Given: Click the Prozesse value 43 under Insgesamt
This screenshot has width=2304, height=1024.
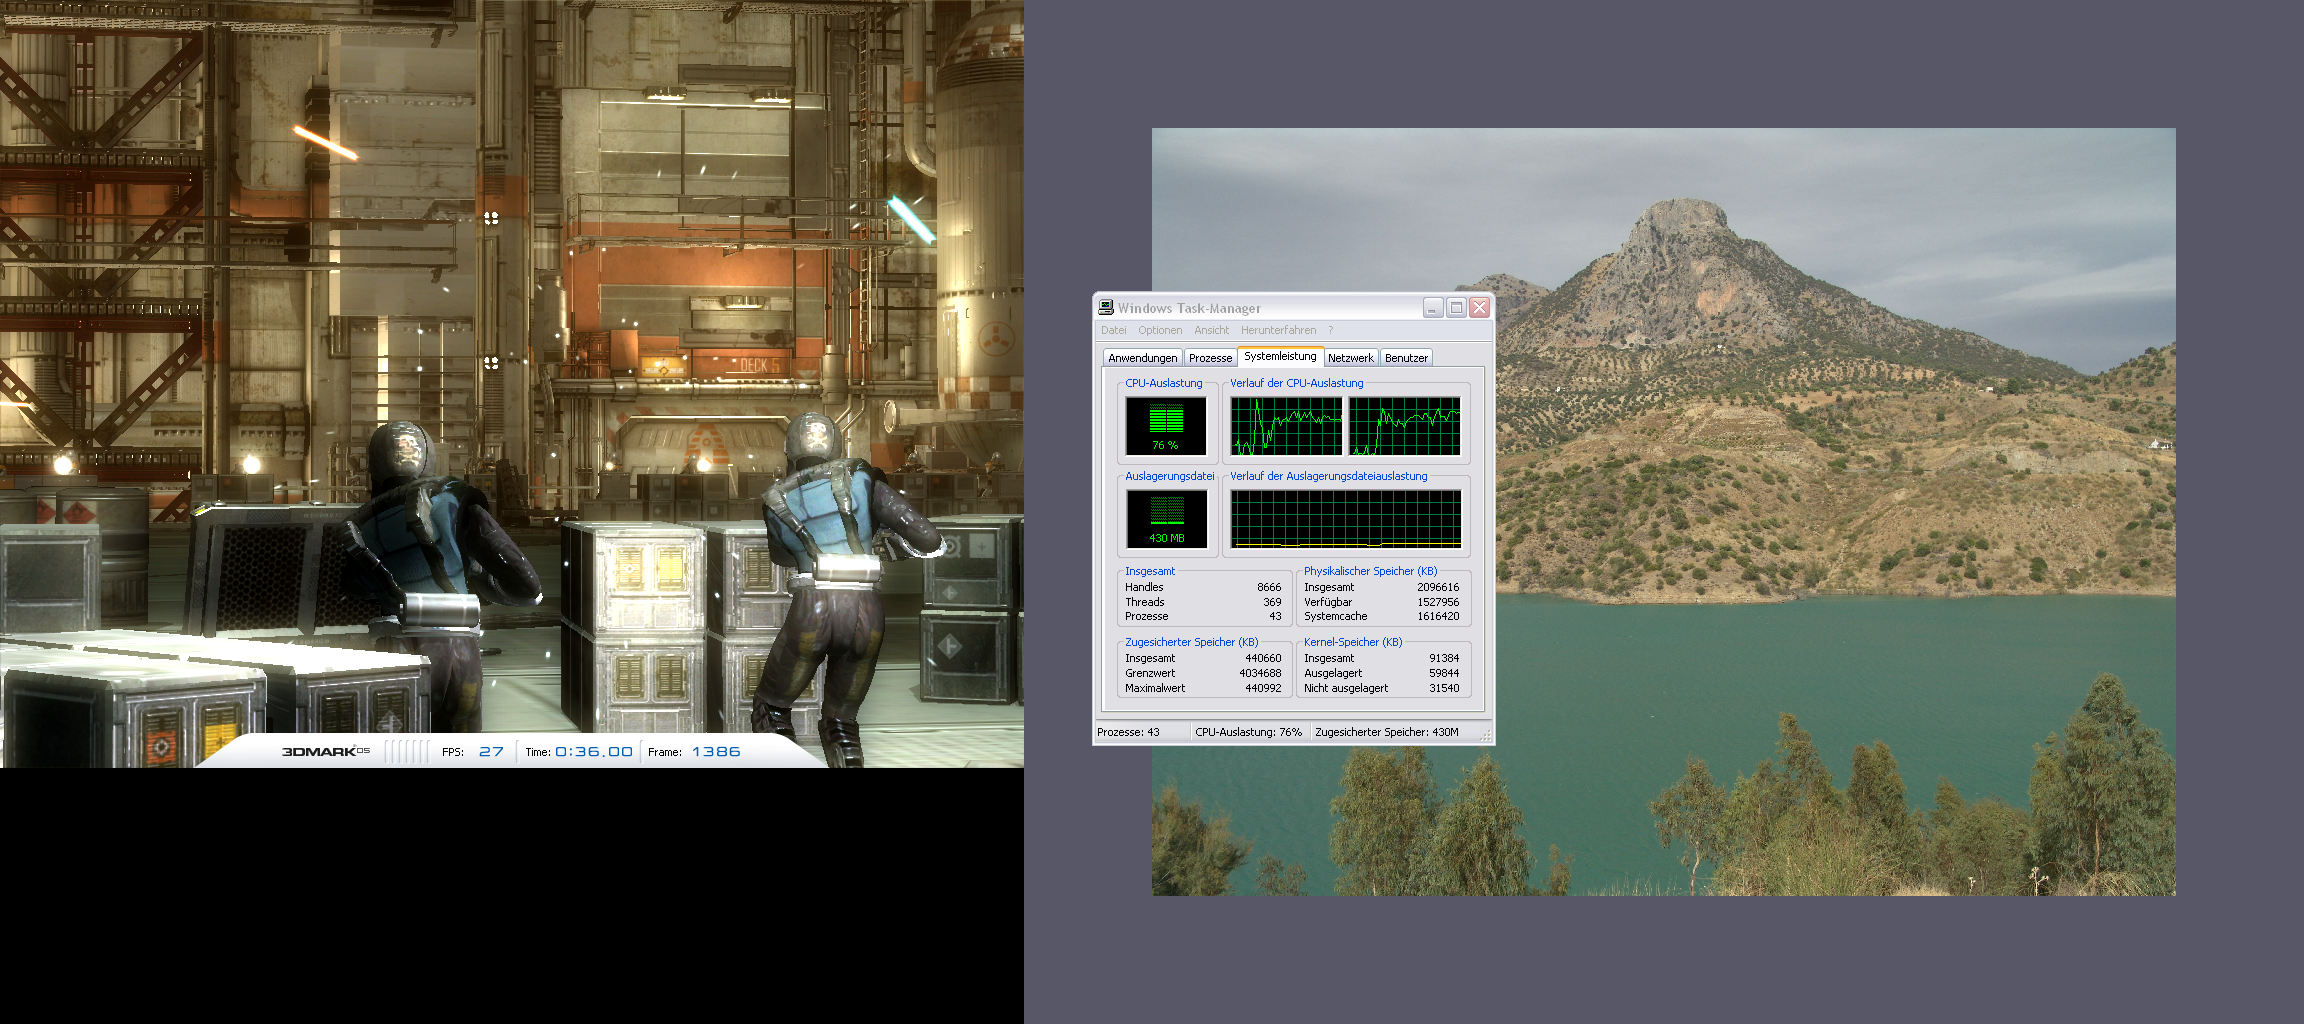Looking at the screenshot, I should [x=1275, y=616].
